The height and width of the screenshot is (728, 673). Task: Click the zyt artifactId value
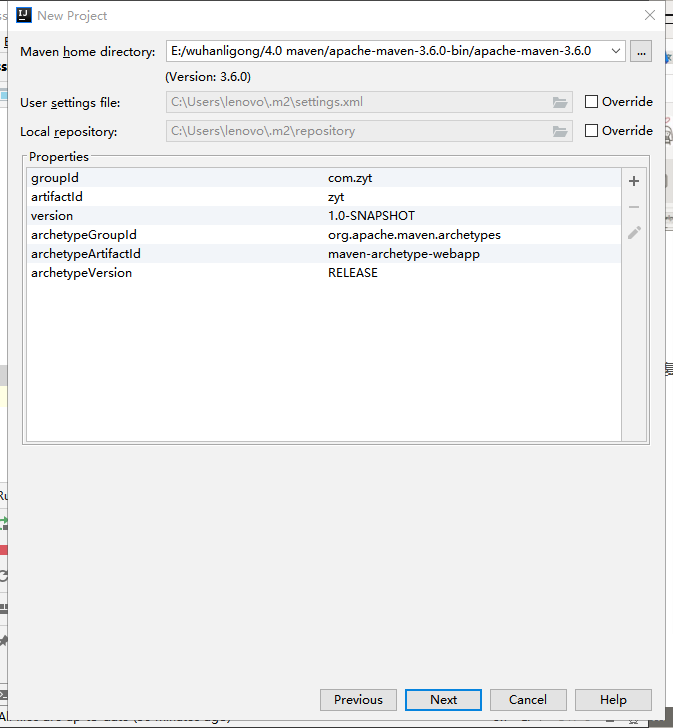tap(336, 197)
